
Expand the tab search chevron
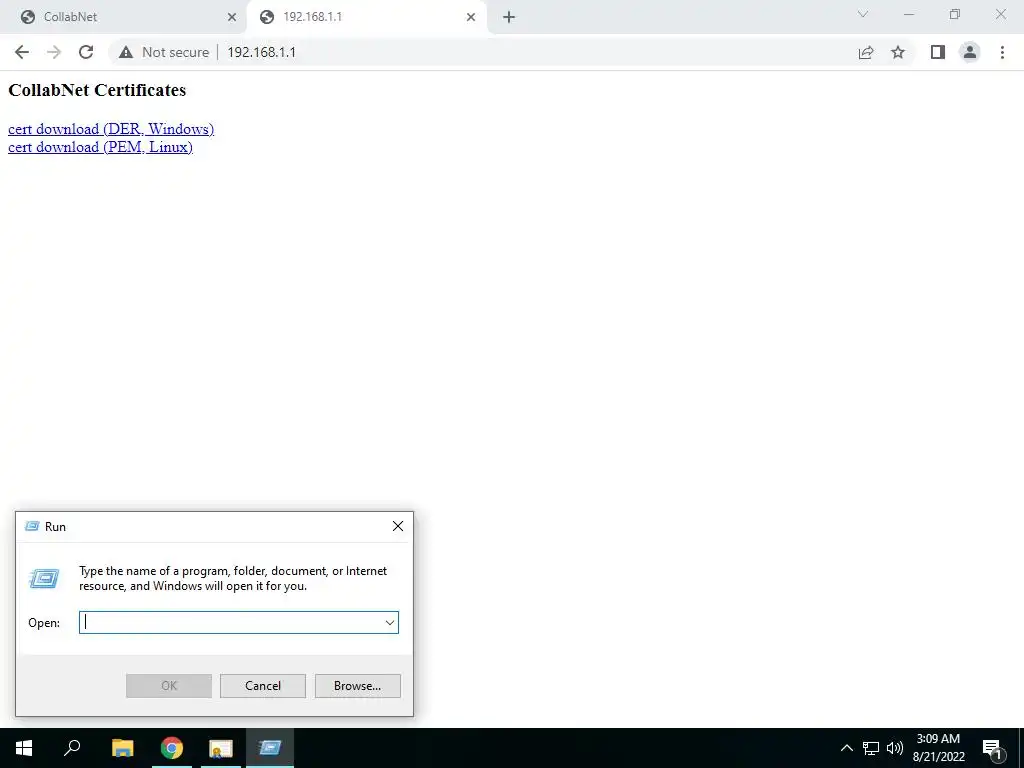click(x=863, y=14)
